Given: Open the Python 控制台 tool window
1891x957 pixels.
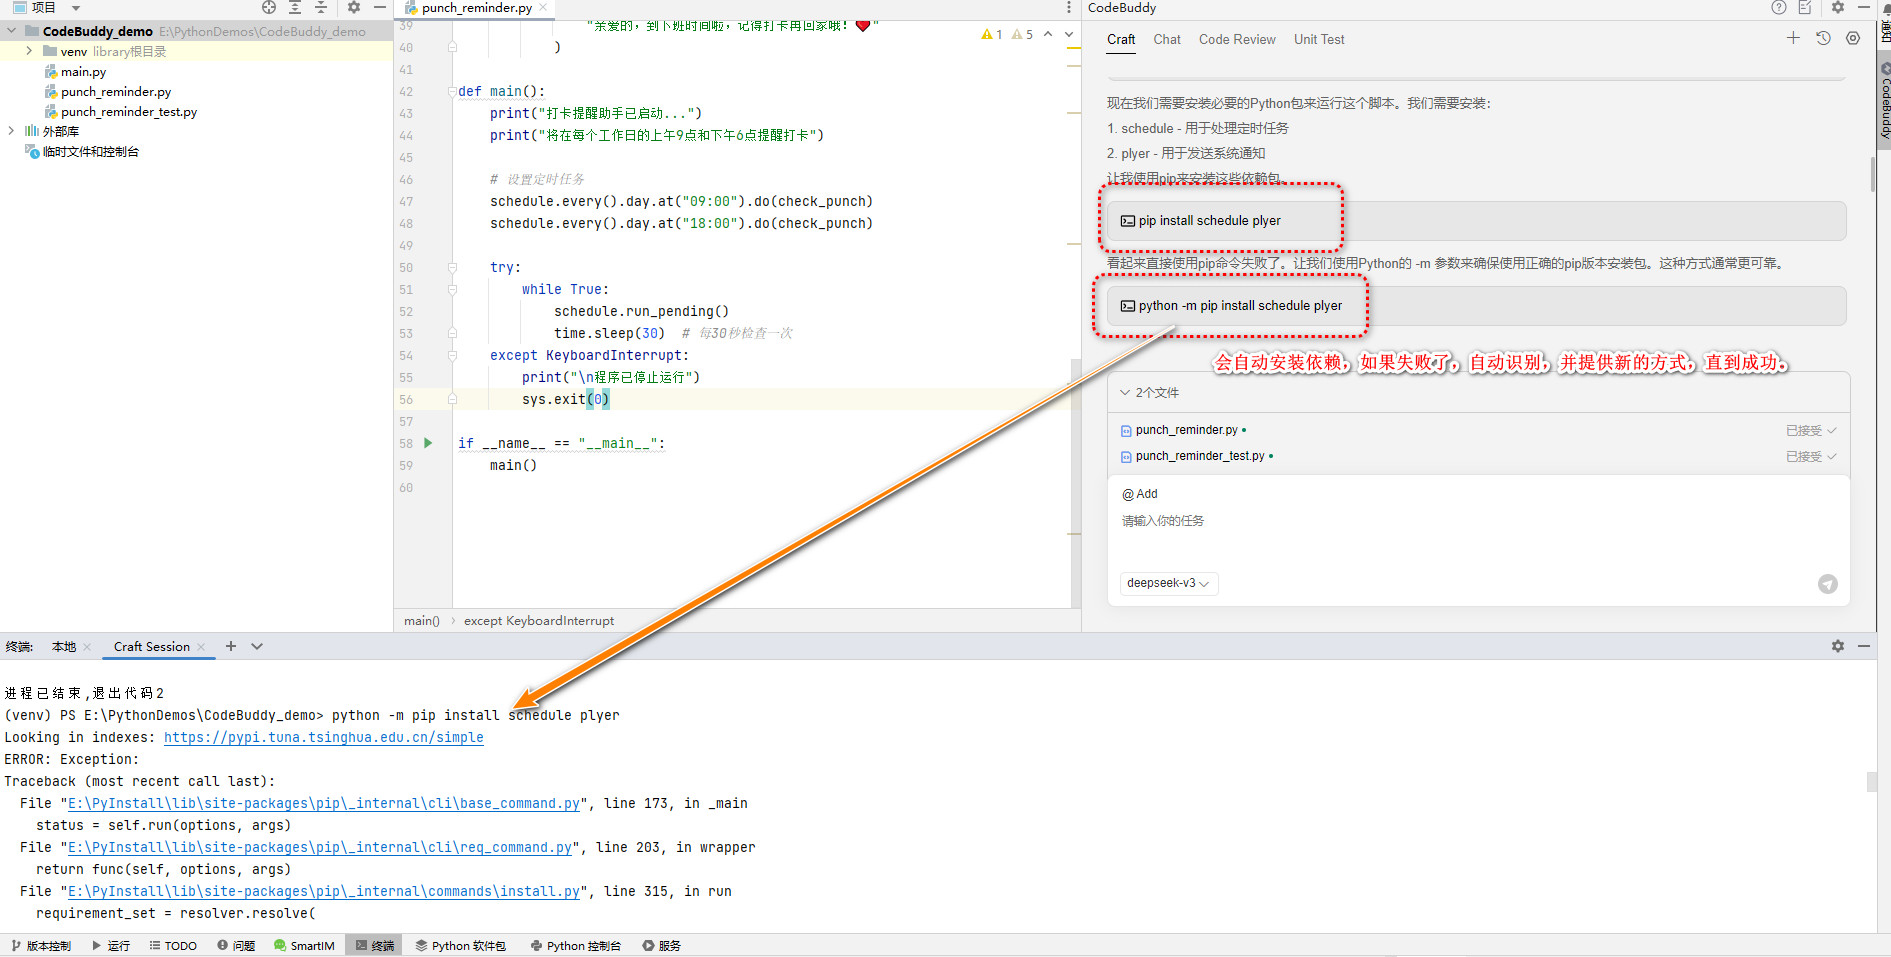Looking at the screenshot, I should click(x=576, y=945).
